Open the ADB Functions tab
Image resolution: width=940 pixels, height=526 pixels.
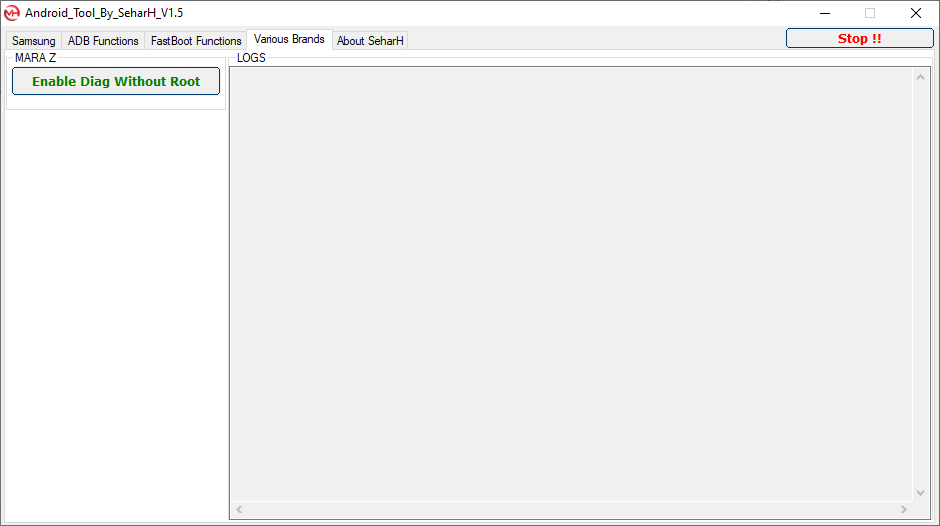103,41
